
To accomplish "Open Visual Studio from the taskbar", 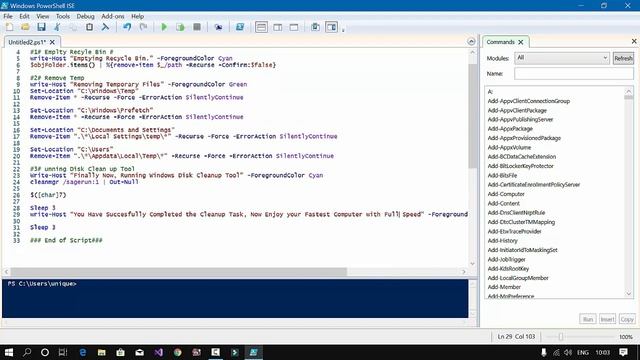I will [x=158, y=352].
